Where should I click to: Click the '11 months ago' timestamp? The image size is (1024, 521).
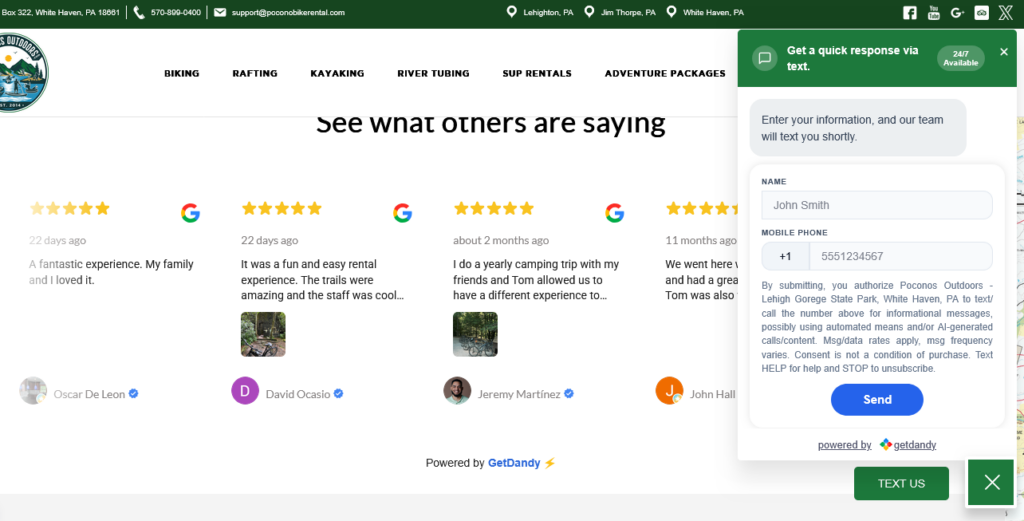tap(701, 240)
